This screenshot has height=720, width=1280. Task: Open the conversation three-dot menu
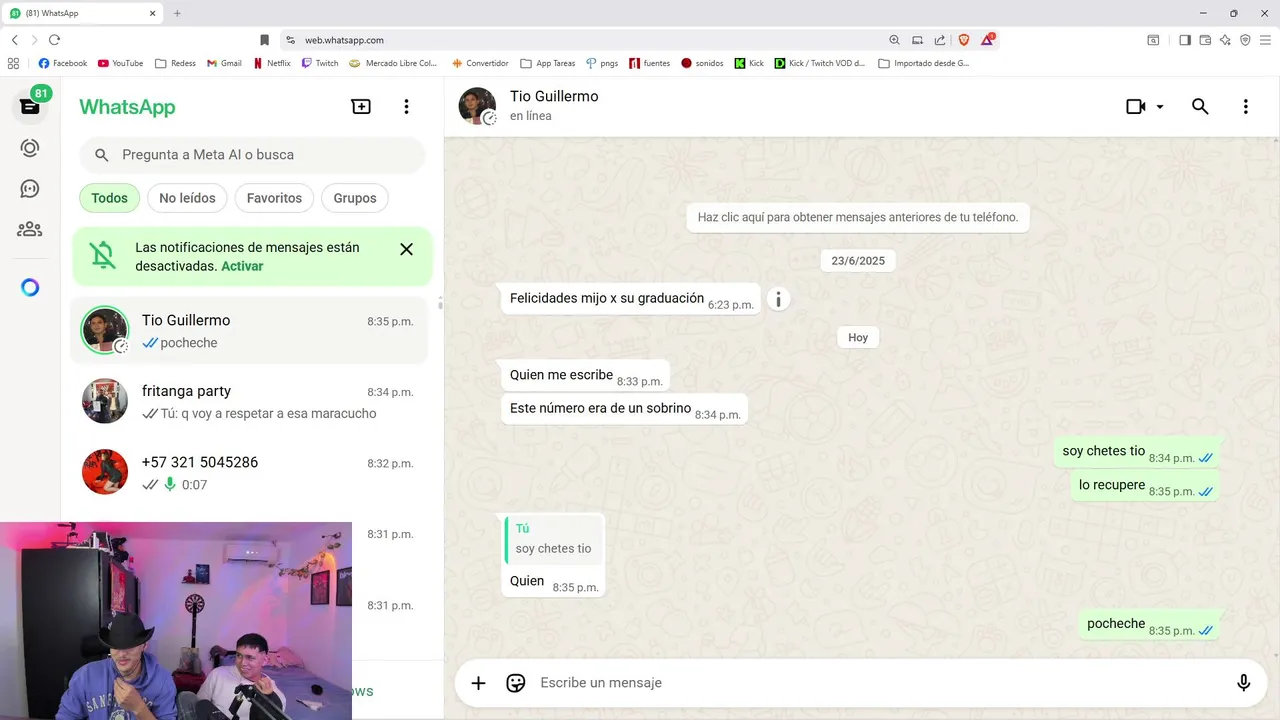tap(1245, 106)
